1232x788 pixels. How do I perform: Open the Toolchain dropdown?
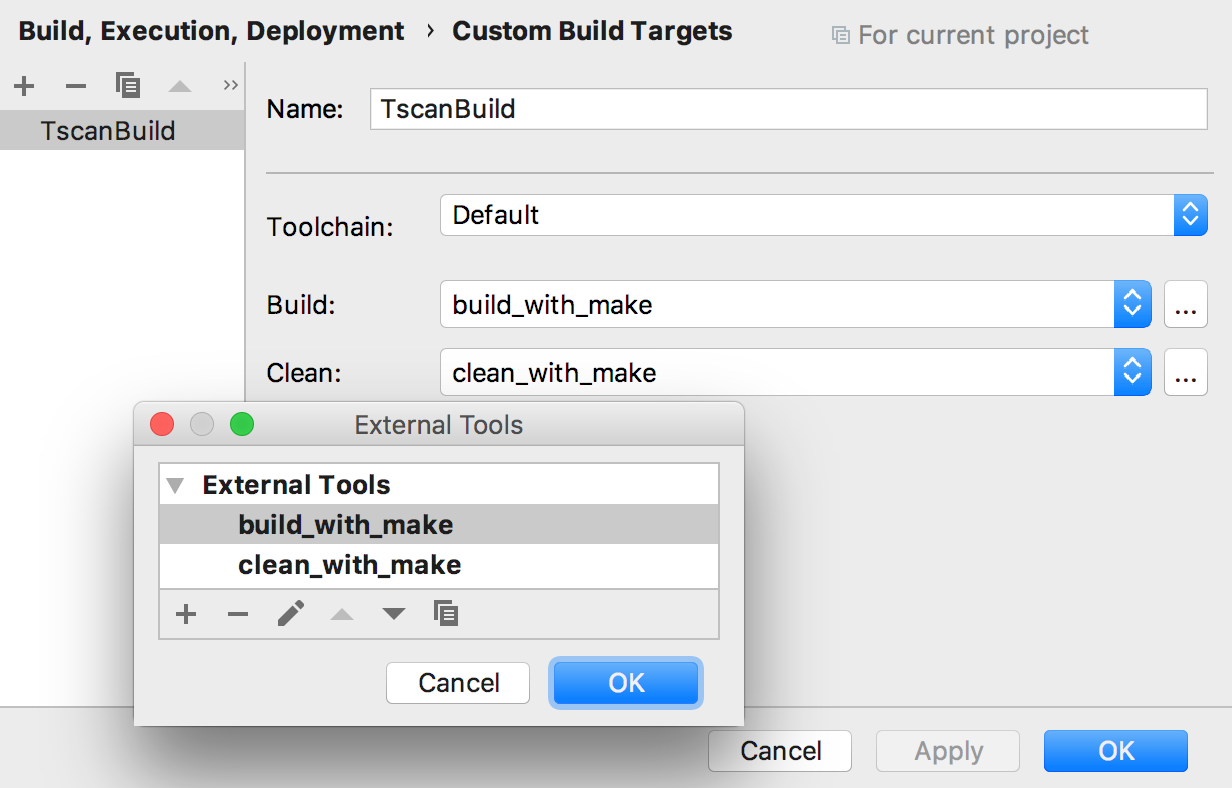[x=1189, y=215]
